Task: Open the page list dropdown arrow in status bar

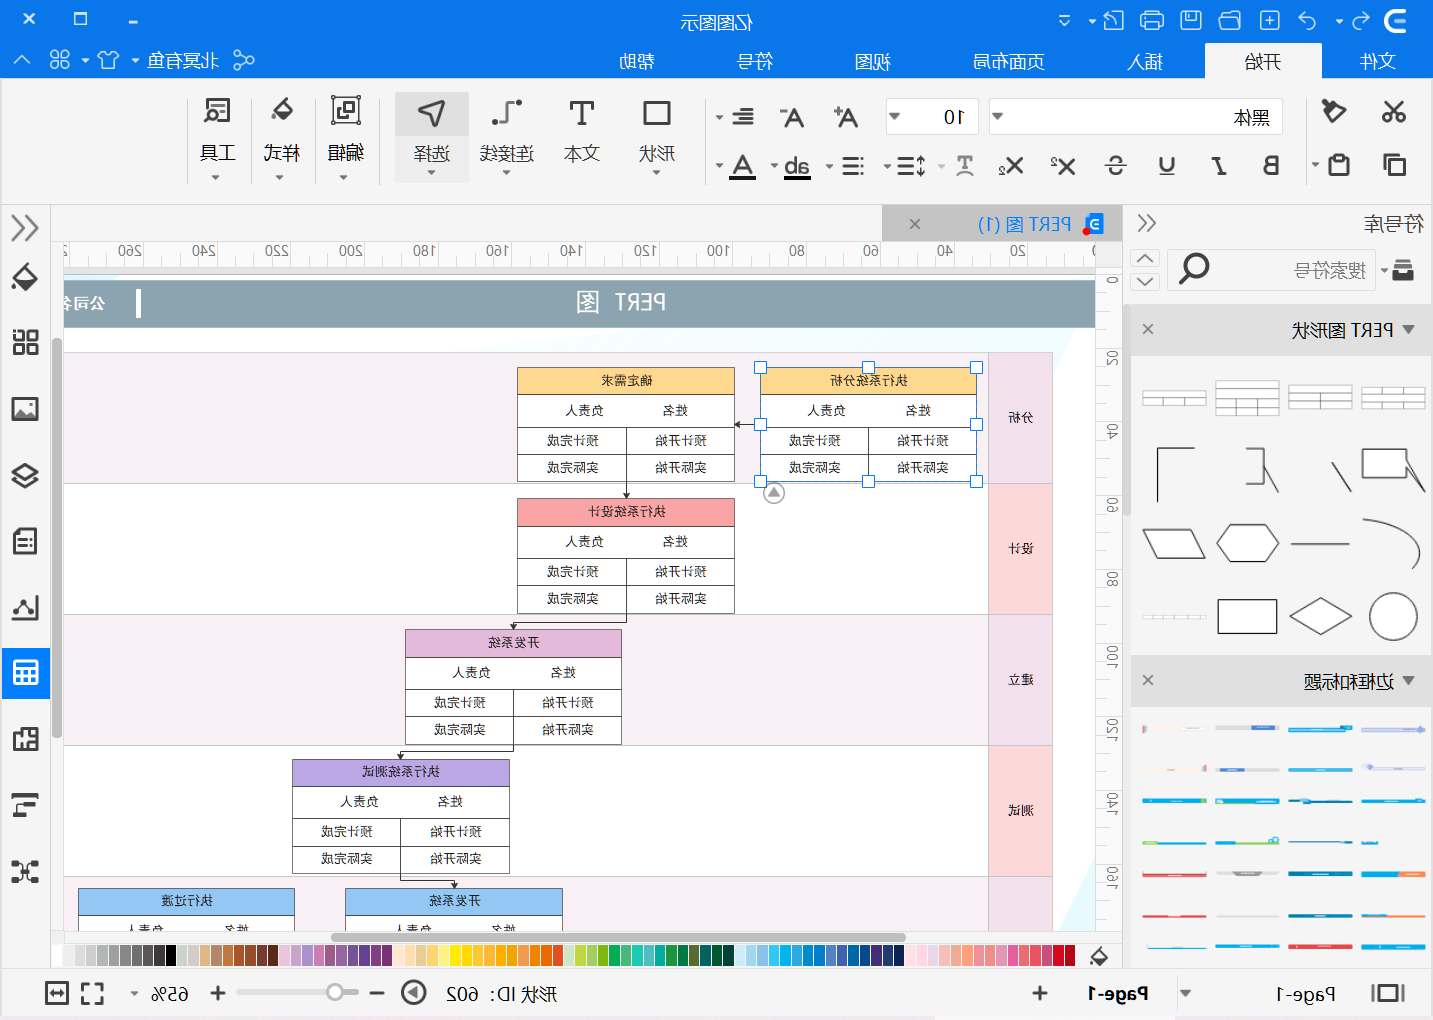Action: point(1186,993)
